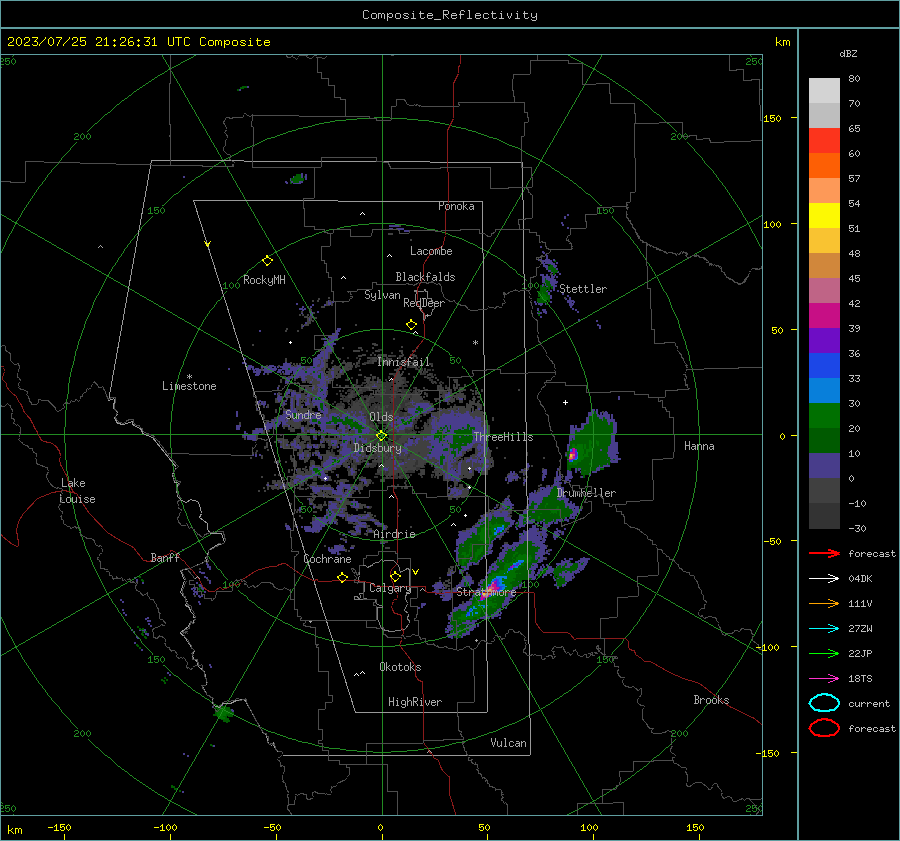
Task: Click the Banff label on map
Action: [165, 557]
